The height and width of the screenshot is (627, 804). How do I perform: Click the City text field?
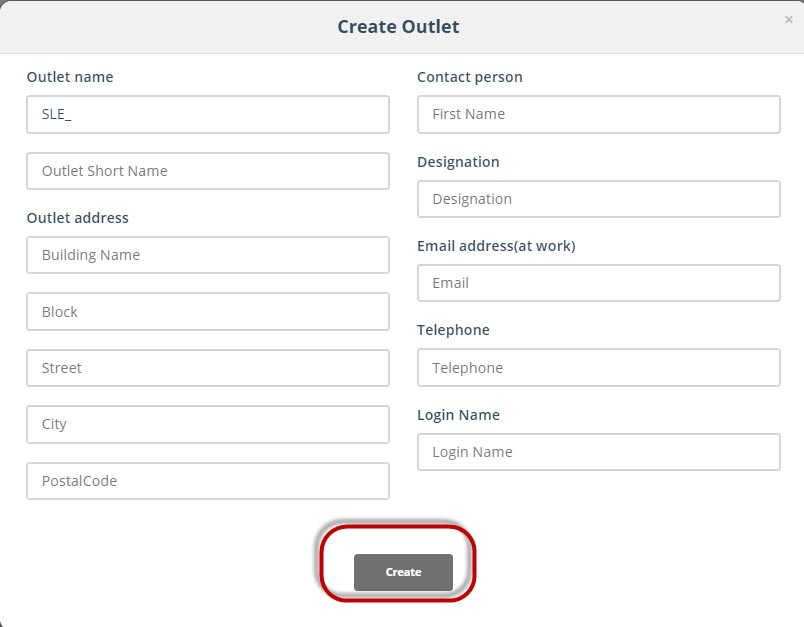[208, 424]
